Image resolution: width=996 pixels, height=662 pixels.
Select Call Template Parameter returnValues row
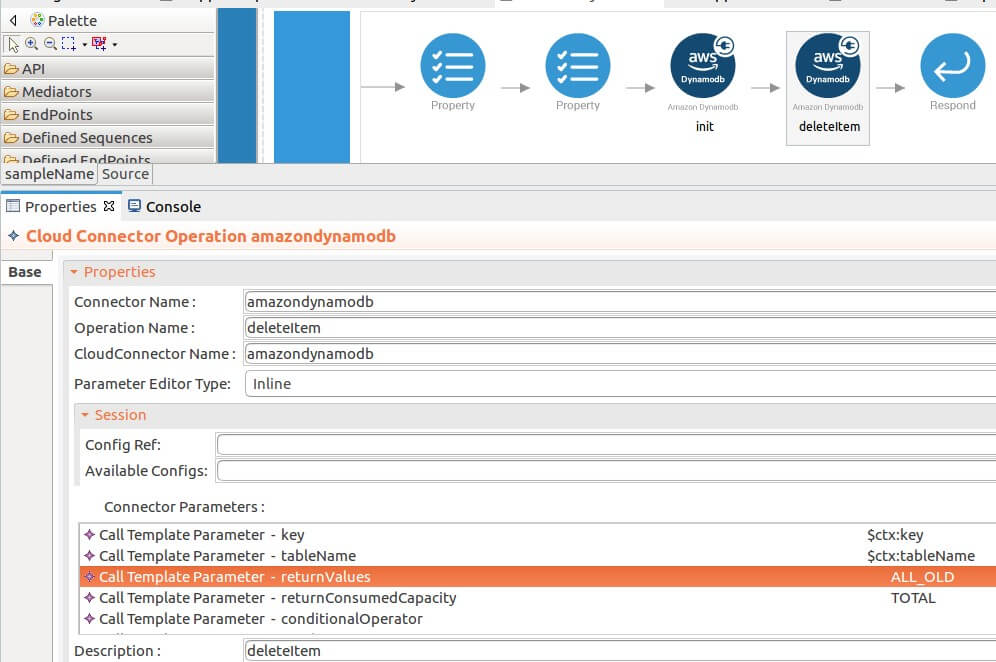(537, 577)
